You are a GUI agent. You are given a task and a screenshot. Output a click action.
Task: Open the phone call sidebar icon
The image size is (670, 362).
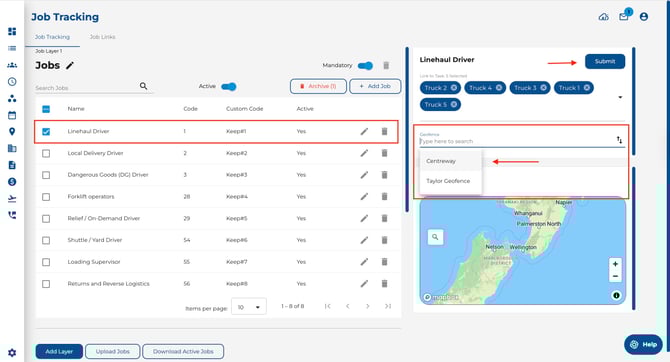[12, 215]
